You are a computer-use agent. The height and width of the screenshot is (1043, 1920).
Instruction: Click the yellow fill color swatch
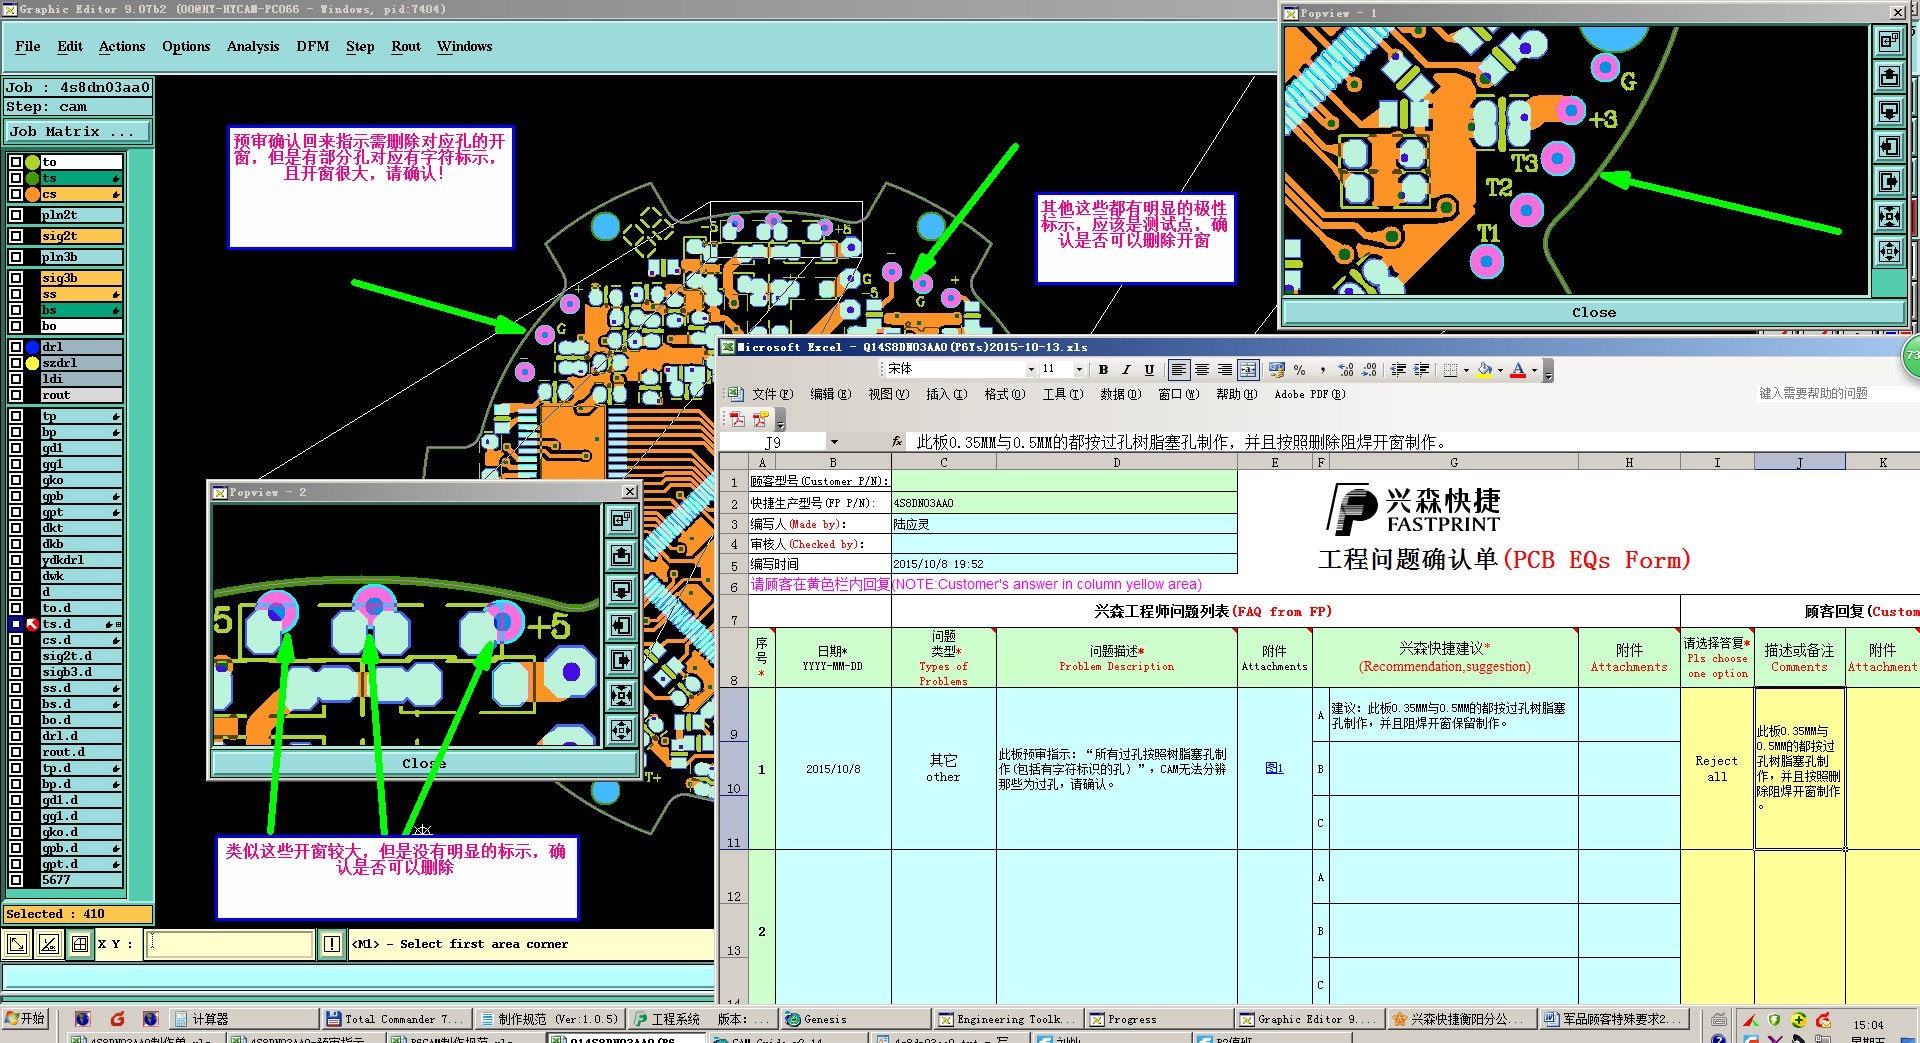(1485, 370)
